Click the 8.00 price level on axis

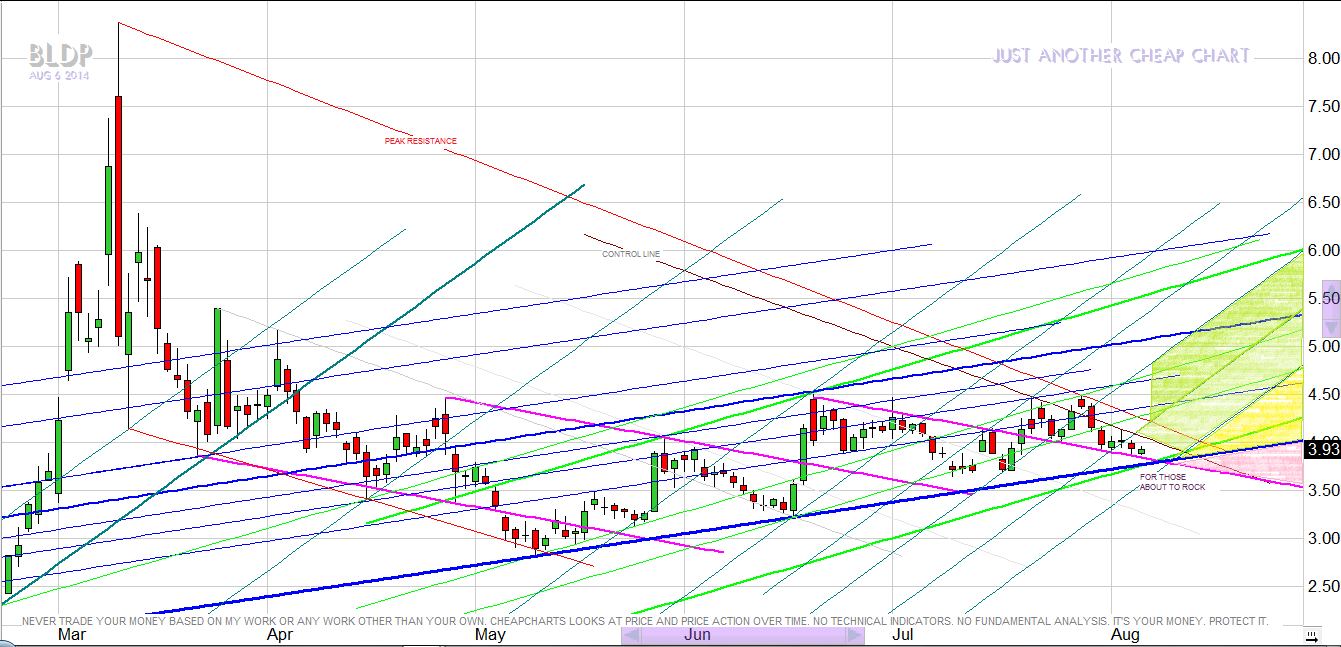1318,58
